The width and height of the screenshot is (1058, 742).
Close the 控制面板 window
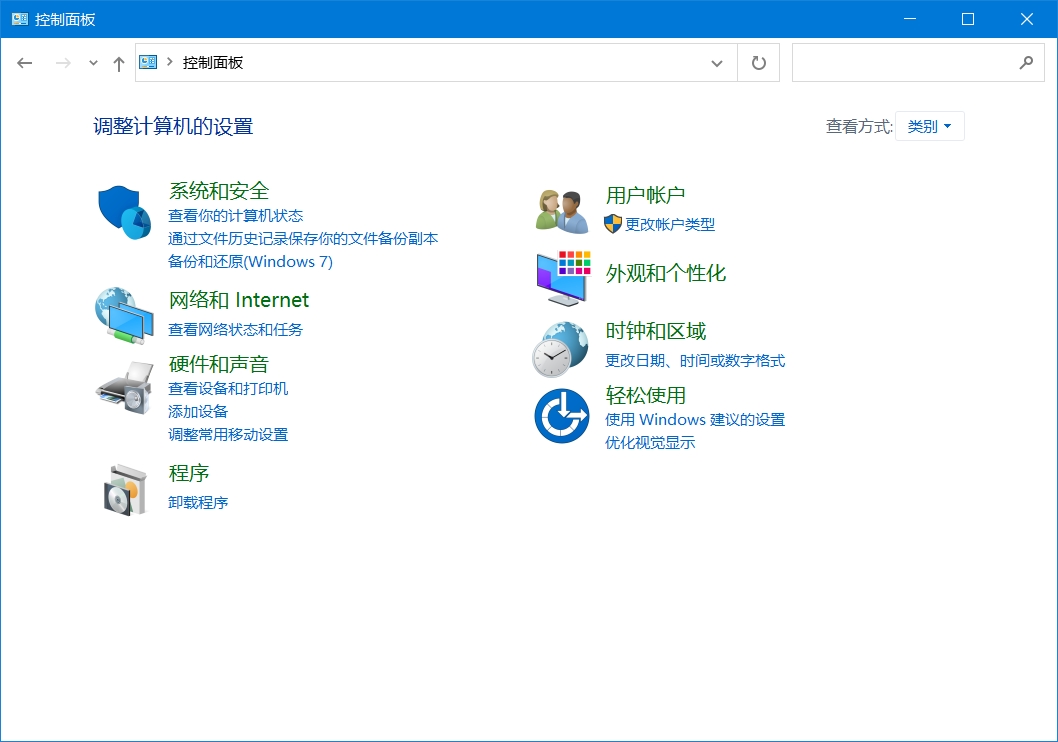(1026, 19)
